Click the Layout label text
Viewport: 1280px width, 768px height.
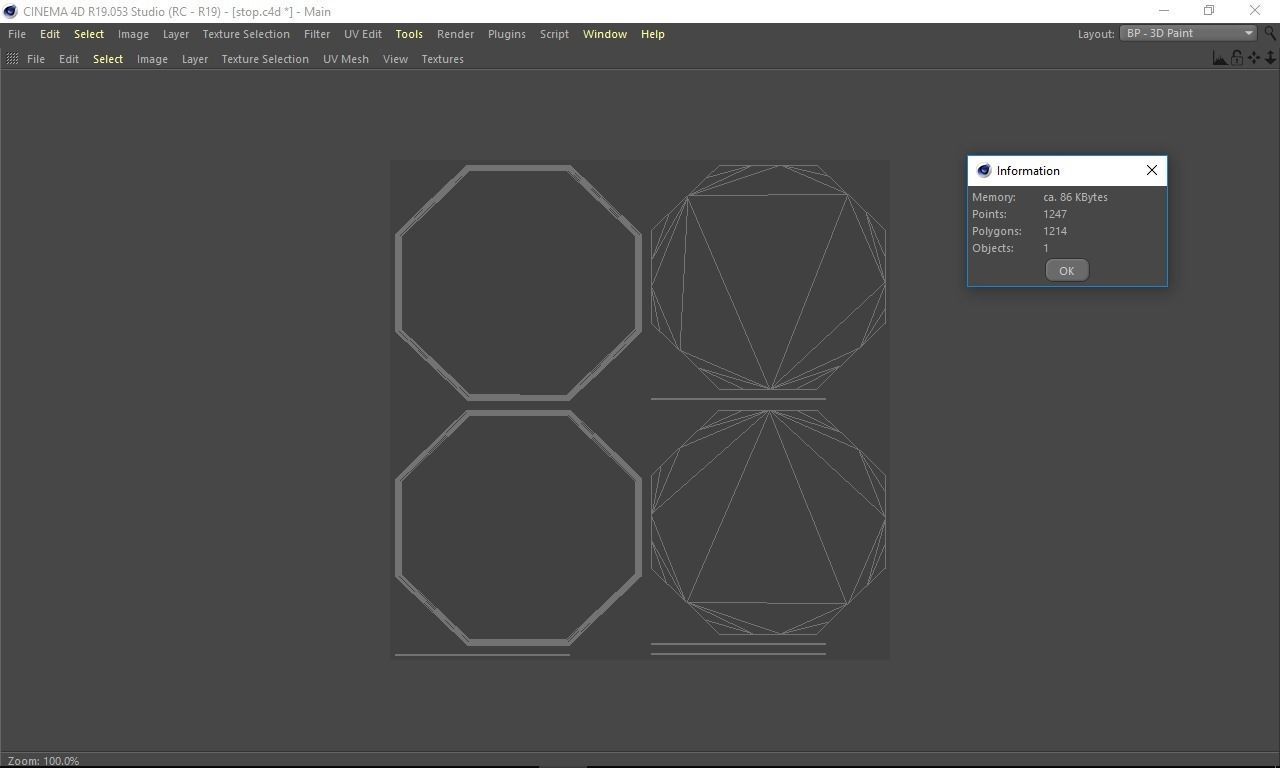[1096, 34]
